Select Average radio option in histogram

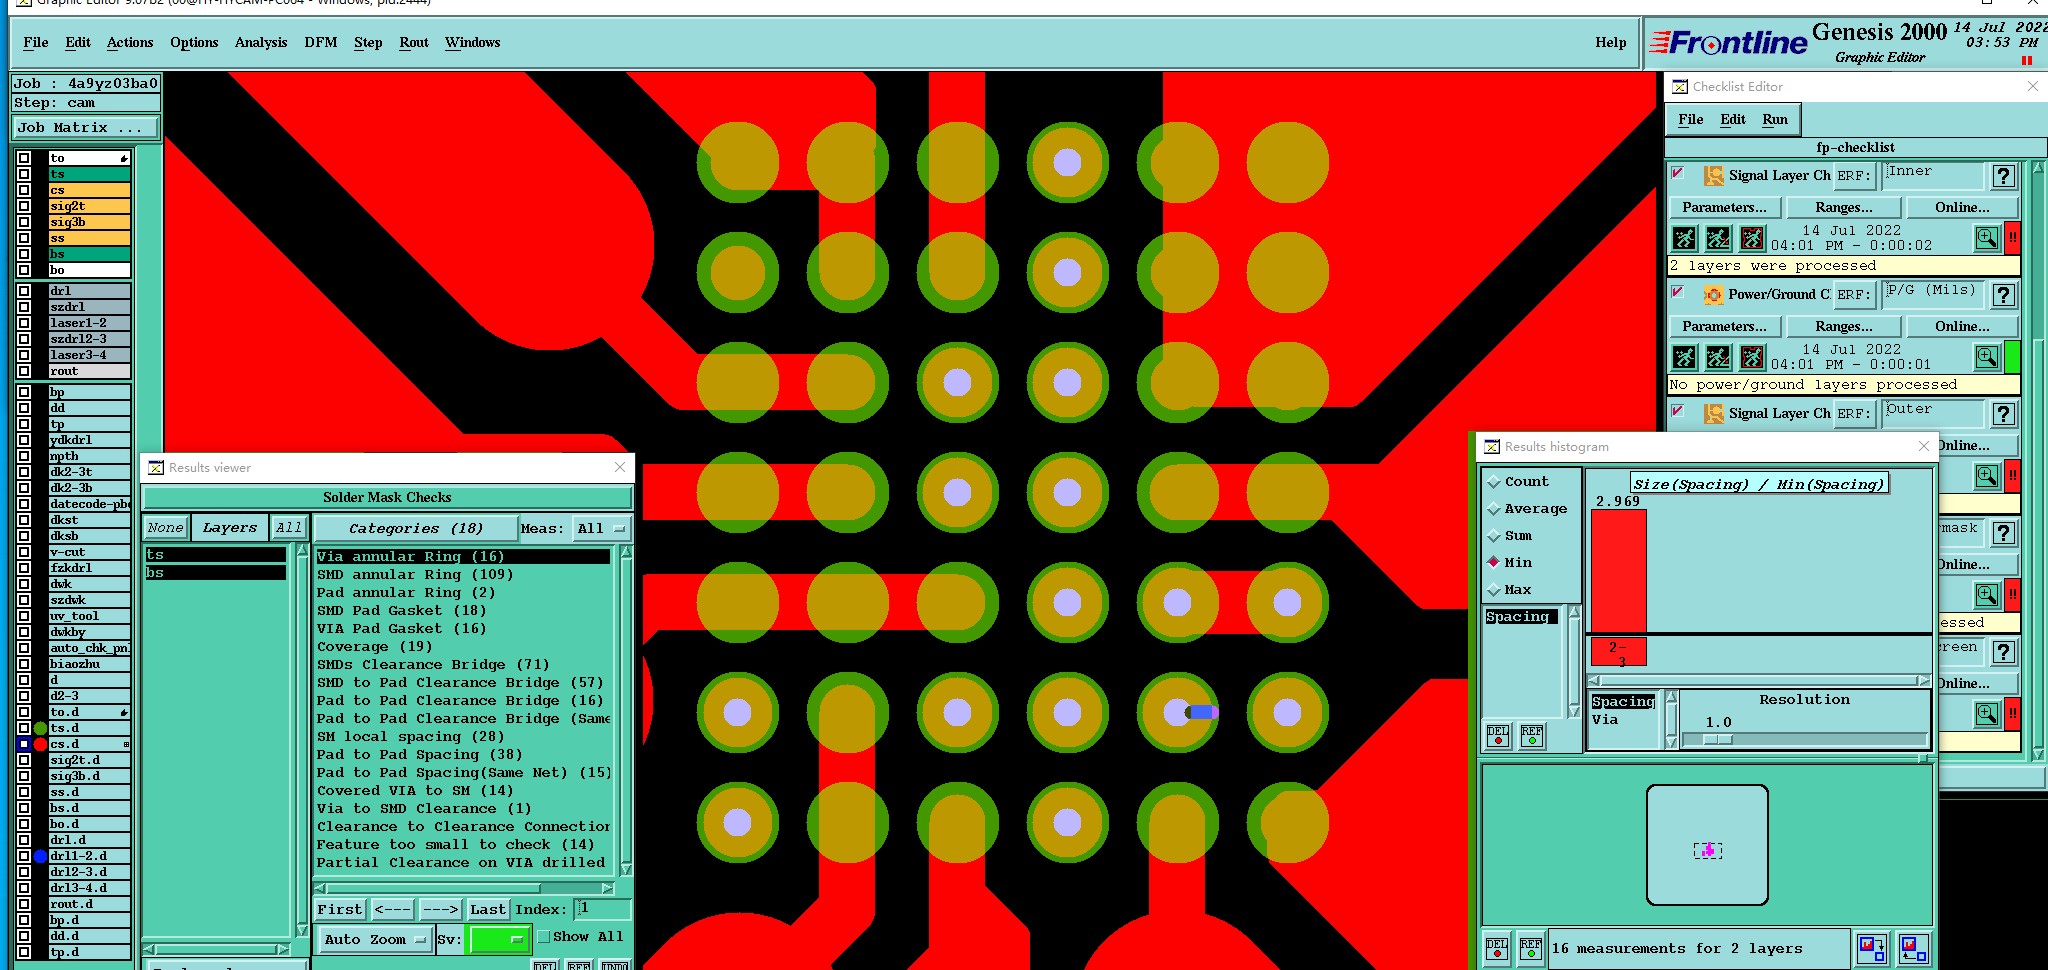[x=1494, y=509]
